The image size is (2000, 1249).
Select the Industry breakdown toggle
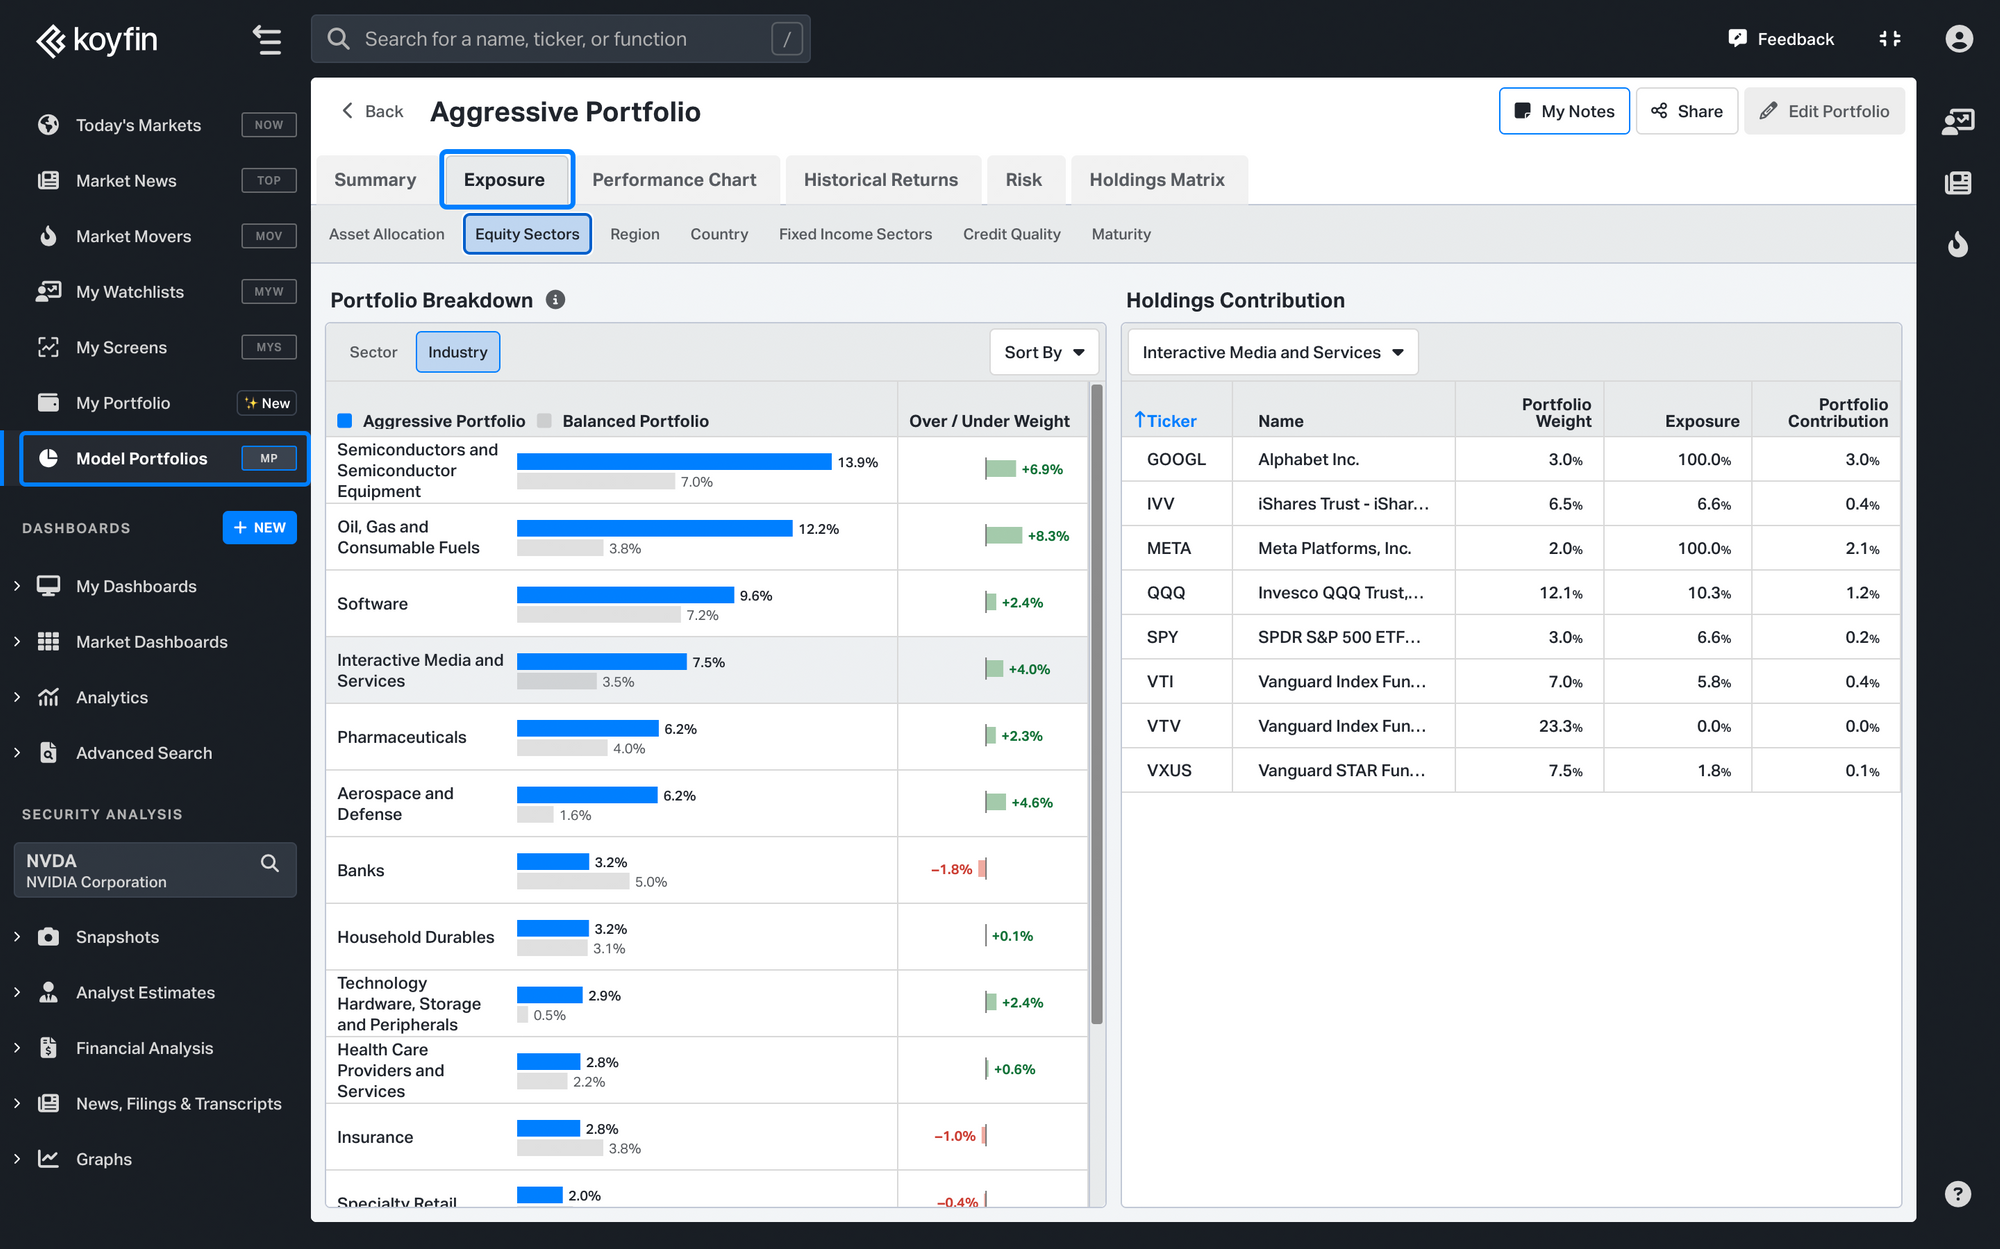tap(457, 352)
